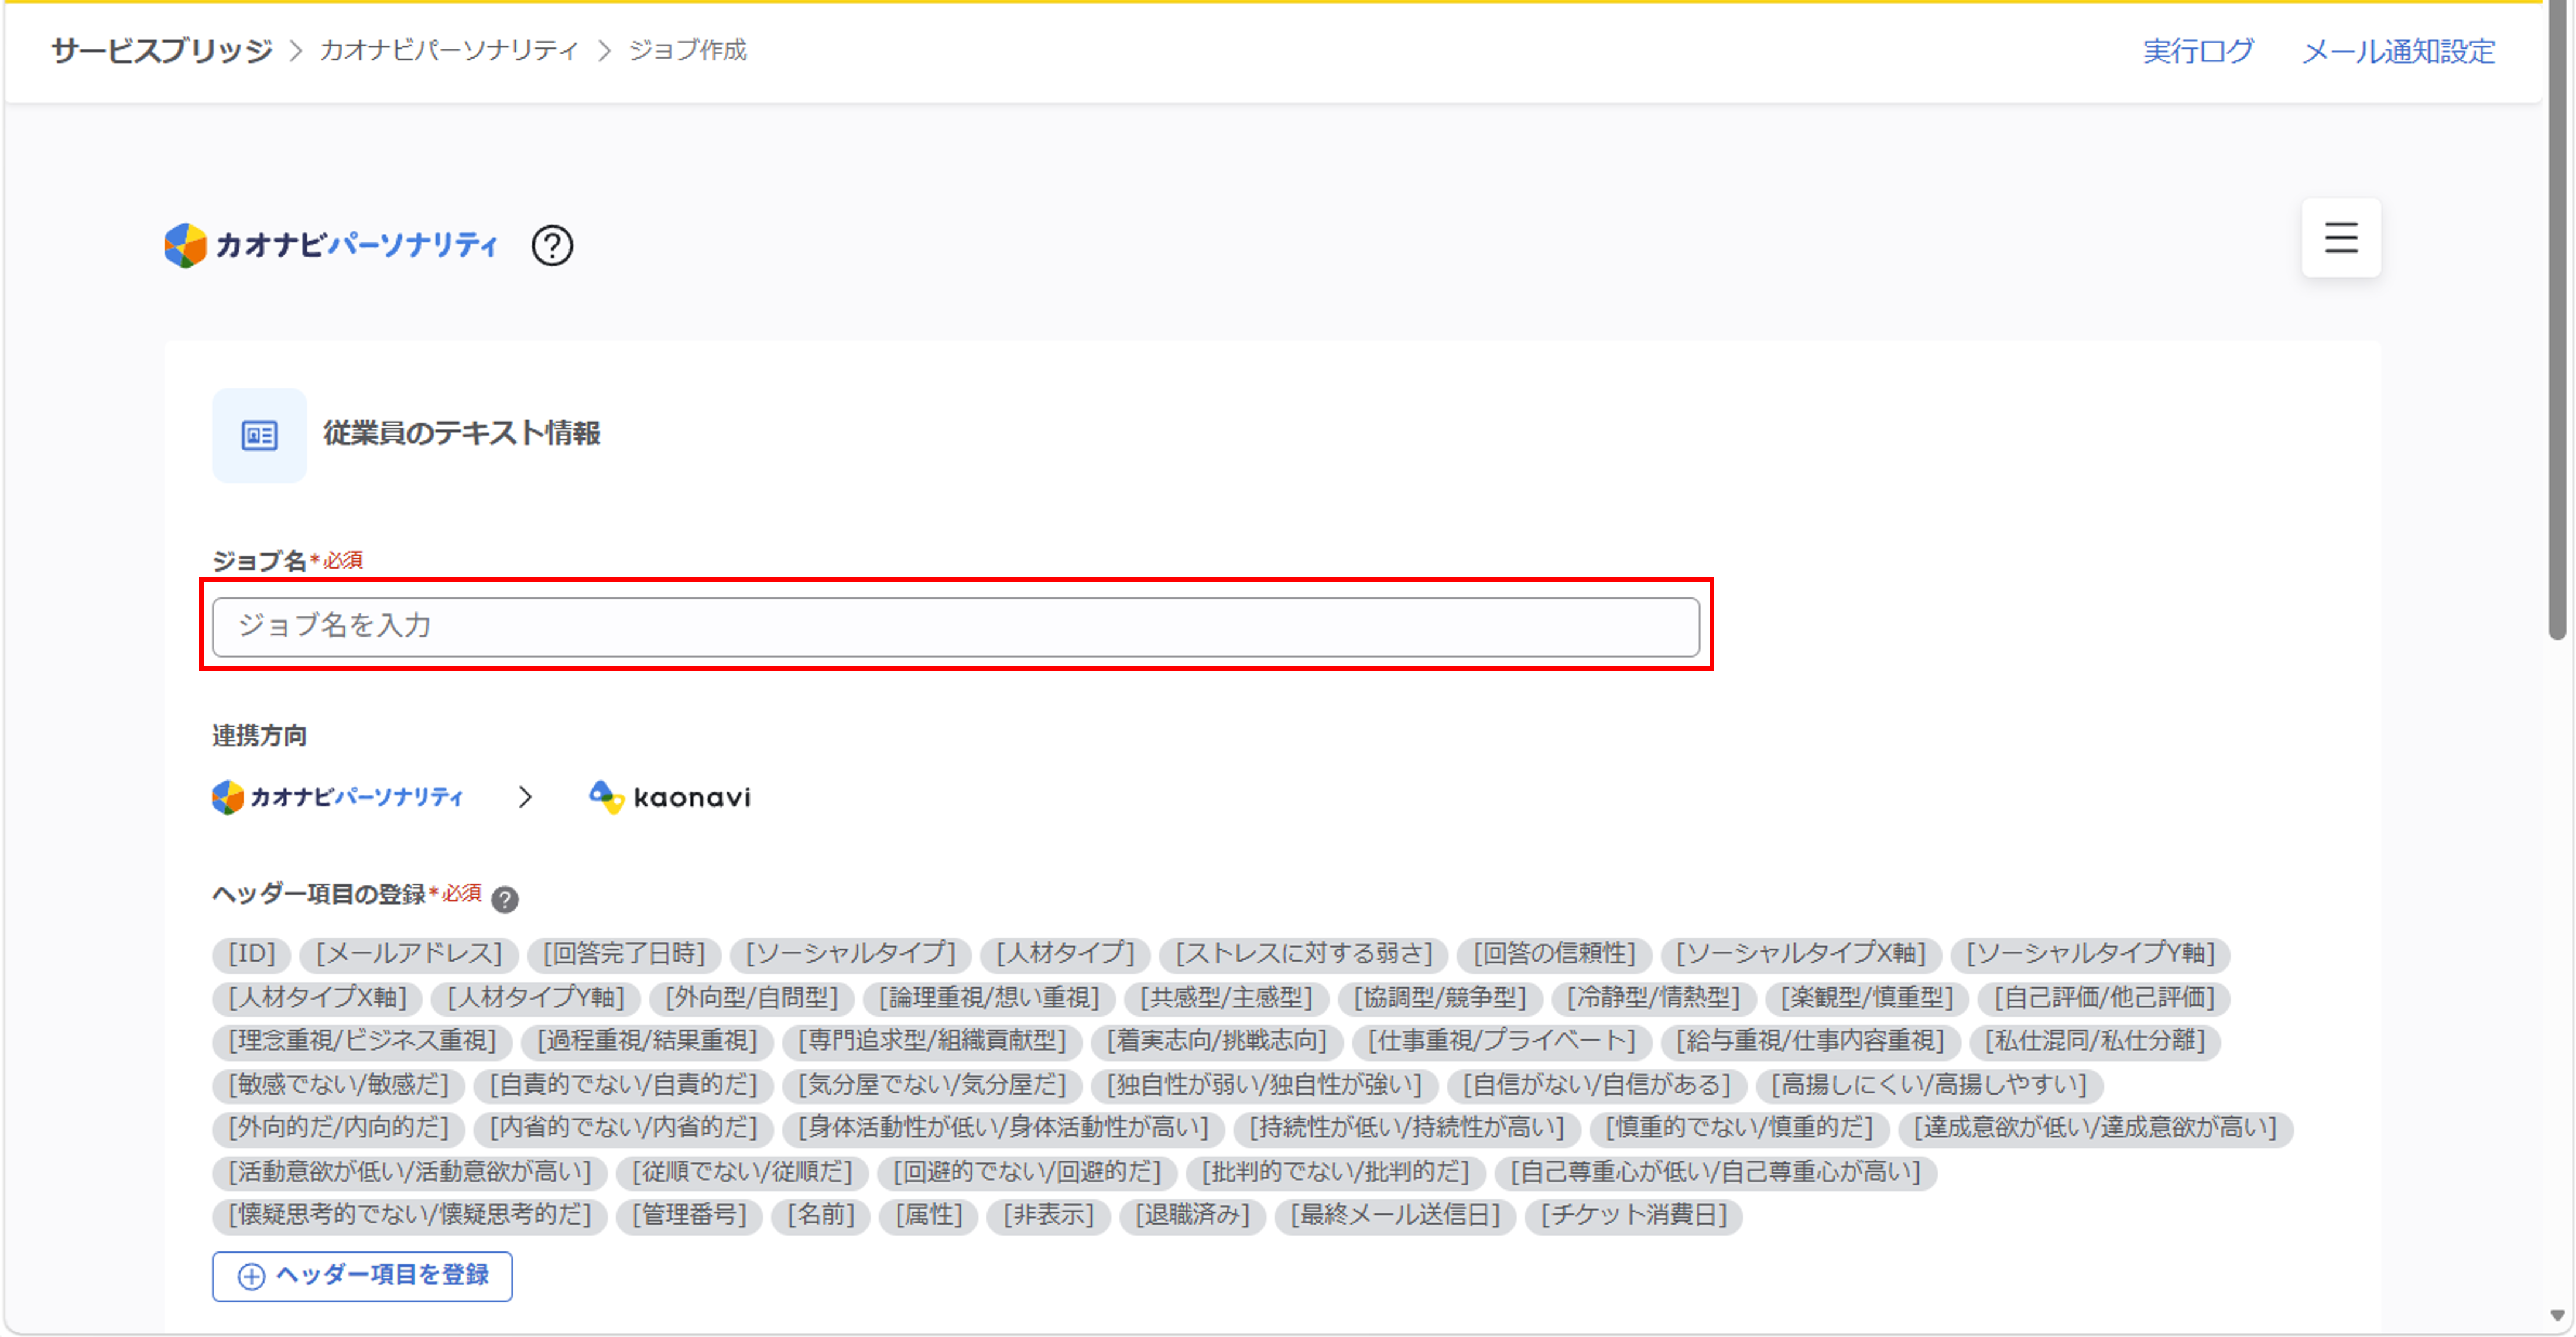Click the vertical page scrollbar thumb

[x=2558, y=320]
